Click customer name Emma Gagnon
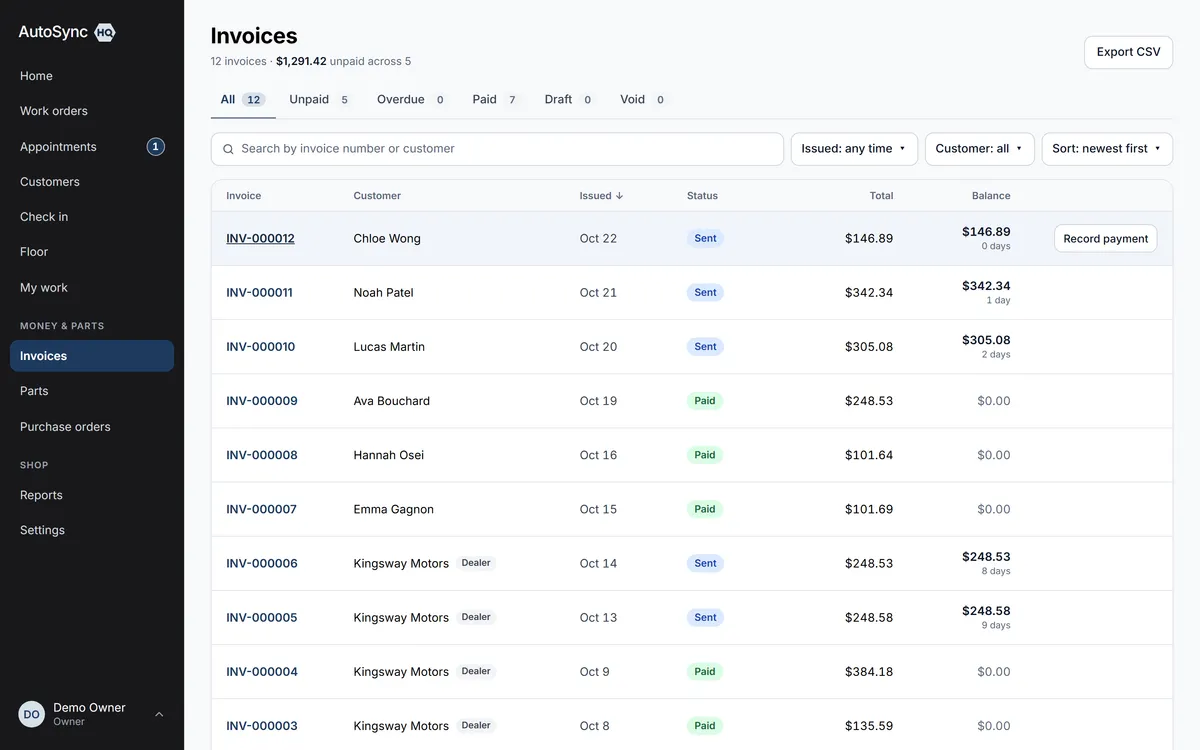 (393, 509)
